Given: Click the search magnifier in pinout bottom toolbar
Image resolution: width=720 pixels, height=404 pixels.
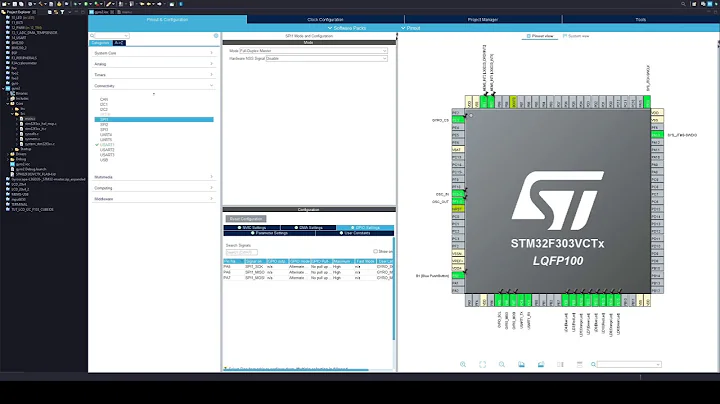Looking at the screenshot, I should (593, 364).
